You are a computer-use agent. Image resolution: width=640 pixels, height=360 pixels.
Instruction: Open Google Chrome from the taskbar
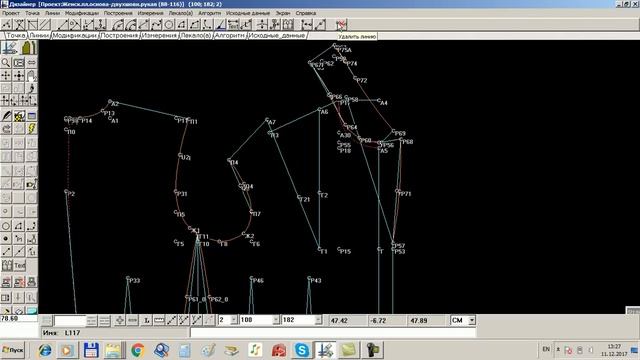point(138,350)
